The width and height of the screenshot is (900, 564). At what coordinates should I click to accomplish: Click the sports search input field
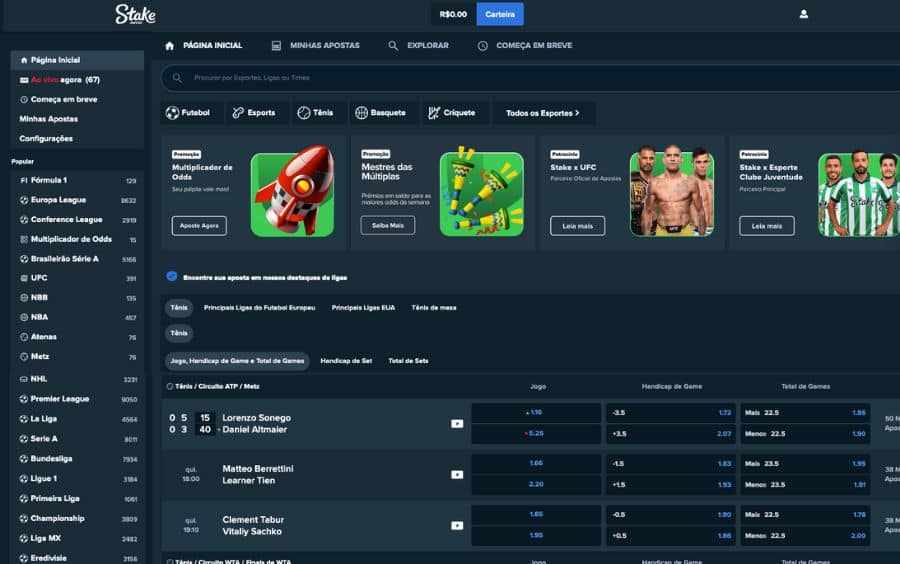click(531, 77)
